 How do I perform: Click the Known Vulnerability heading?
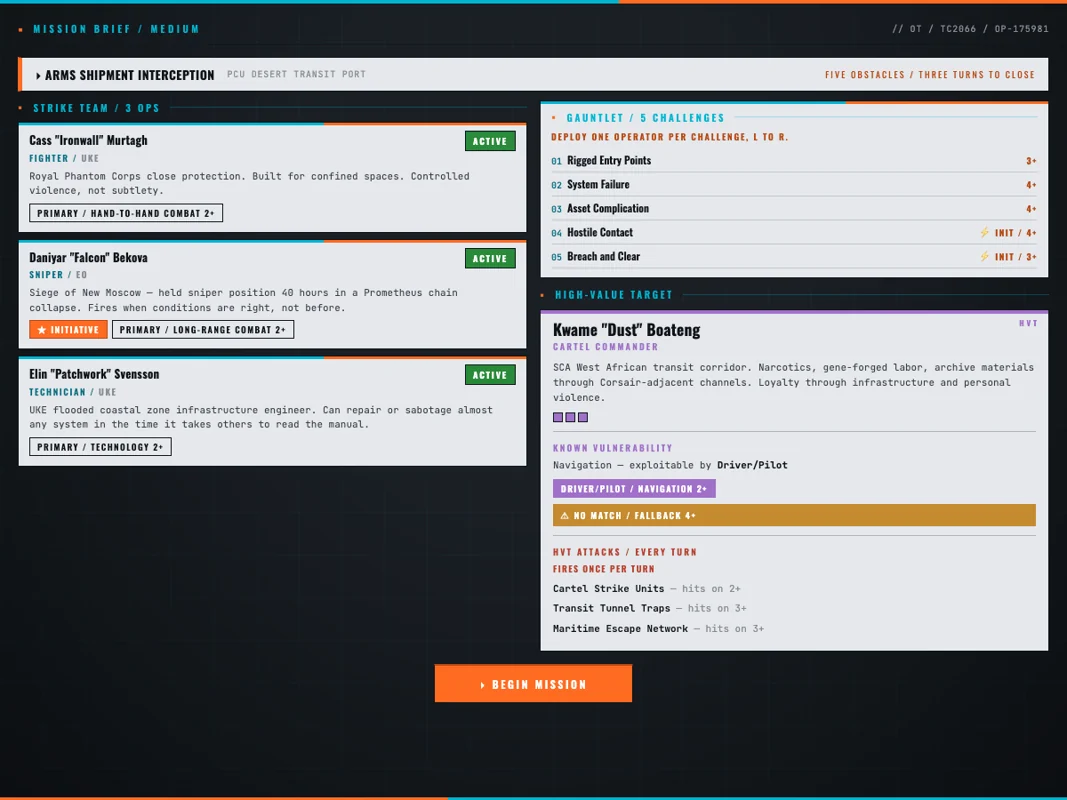(612, 448)
